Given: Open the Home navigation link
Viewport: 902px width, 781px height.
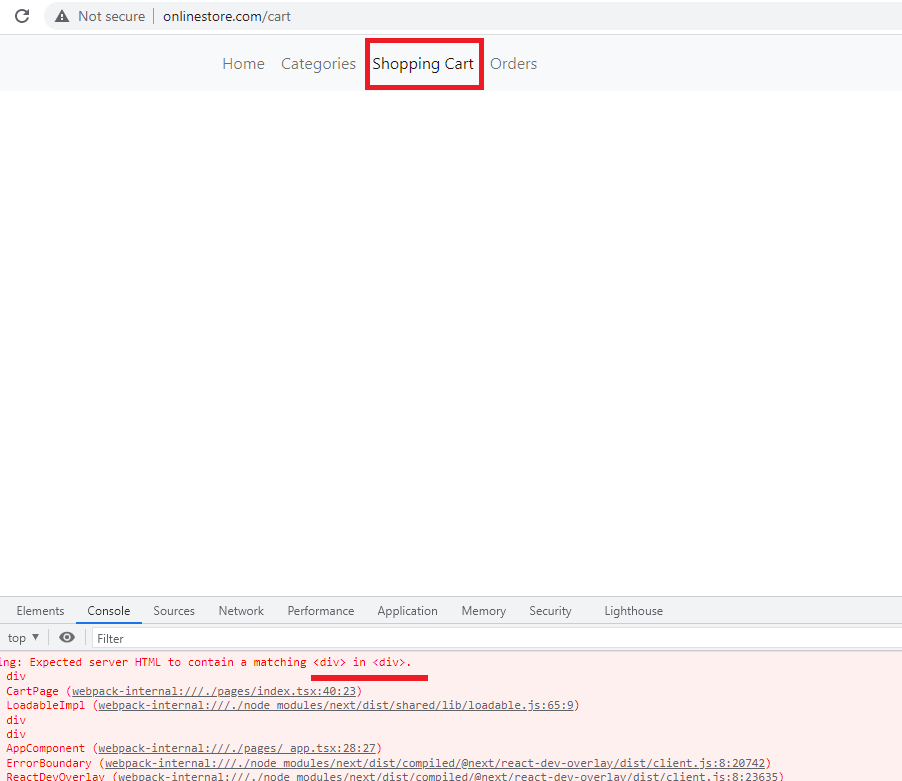Looking at the screenshot, I should pos(243,64).
